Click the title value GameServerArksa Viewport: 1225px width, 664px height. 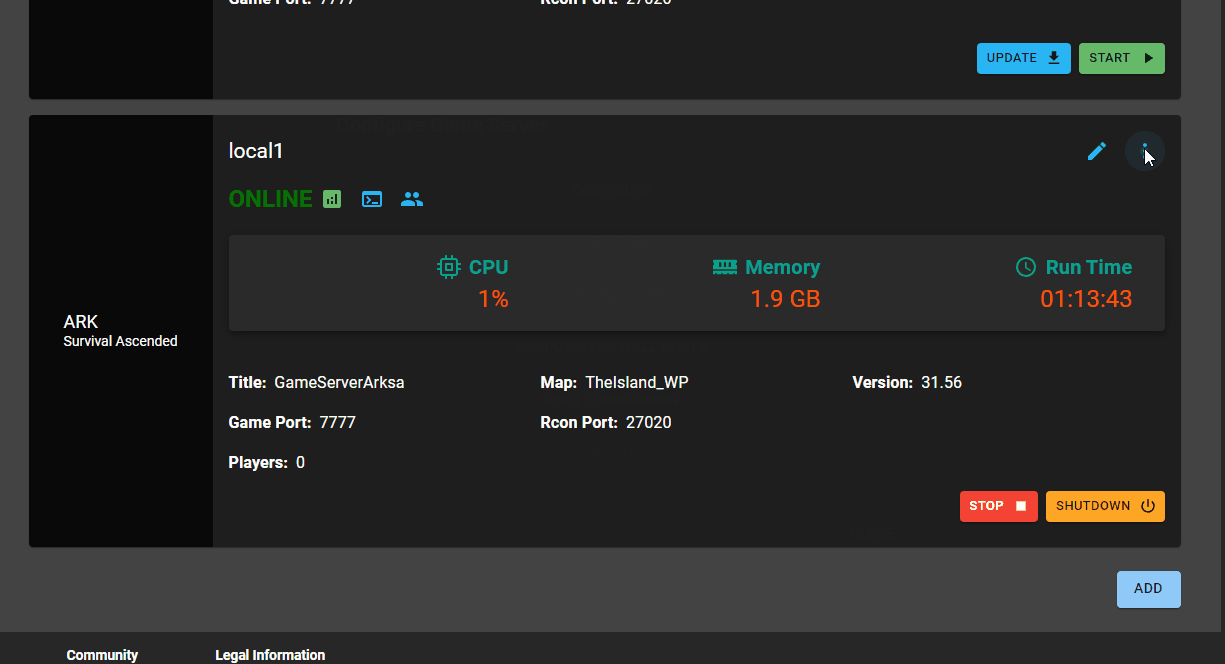click(x=340, y=382)
